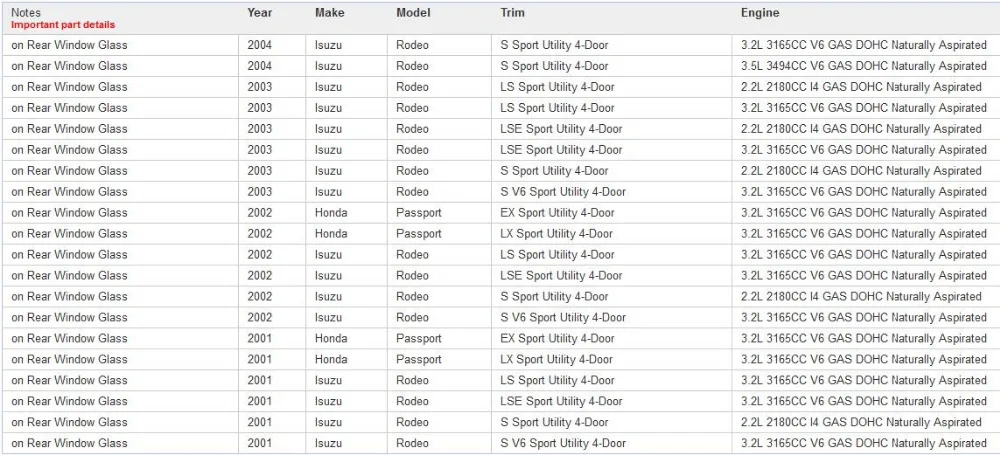Select the 2002 Honda Passport EX trim cell
The image size is (1000, 455).
coord(557,213)
